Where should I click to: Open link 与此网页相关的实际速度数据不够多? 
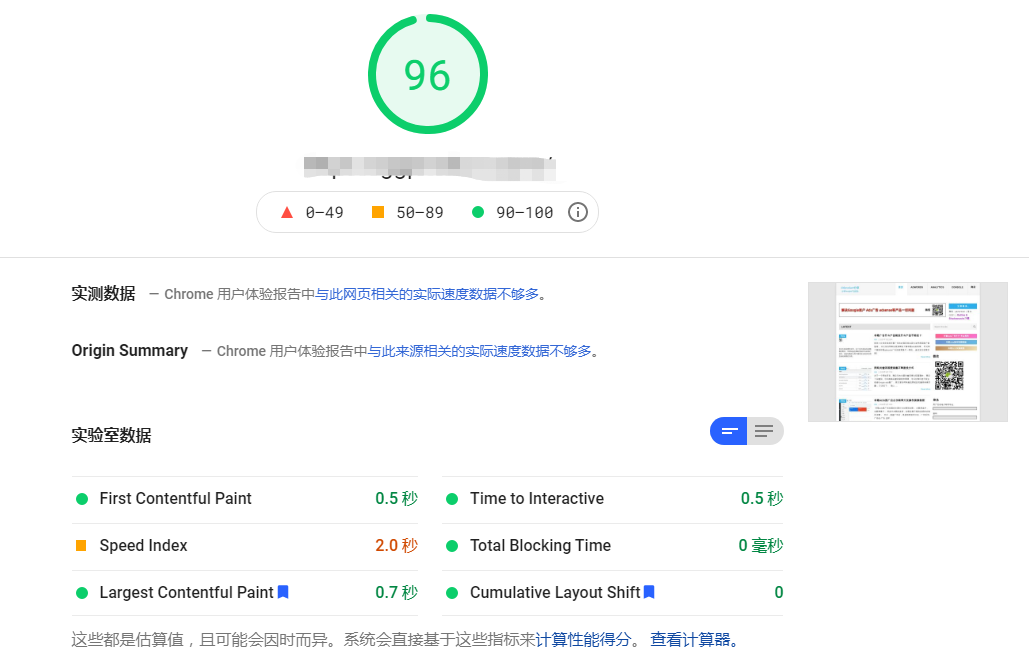427,294
